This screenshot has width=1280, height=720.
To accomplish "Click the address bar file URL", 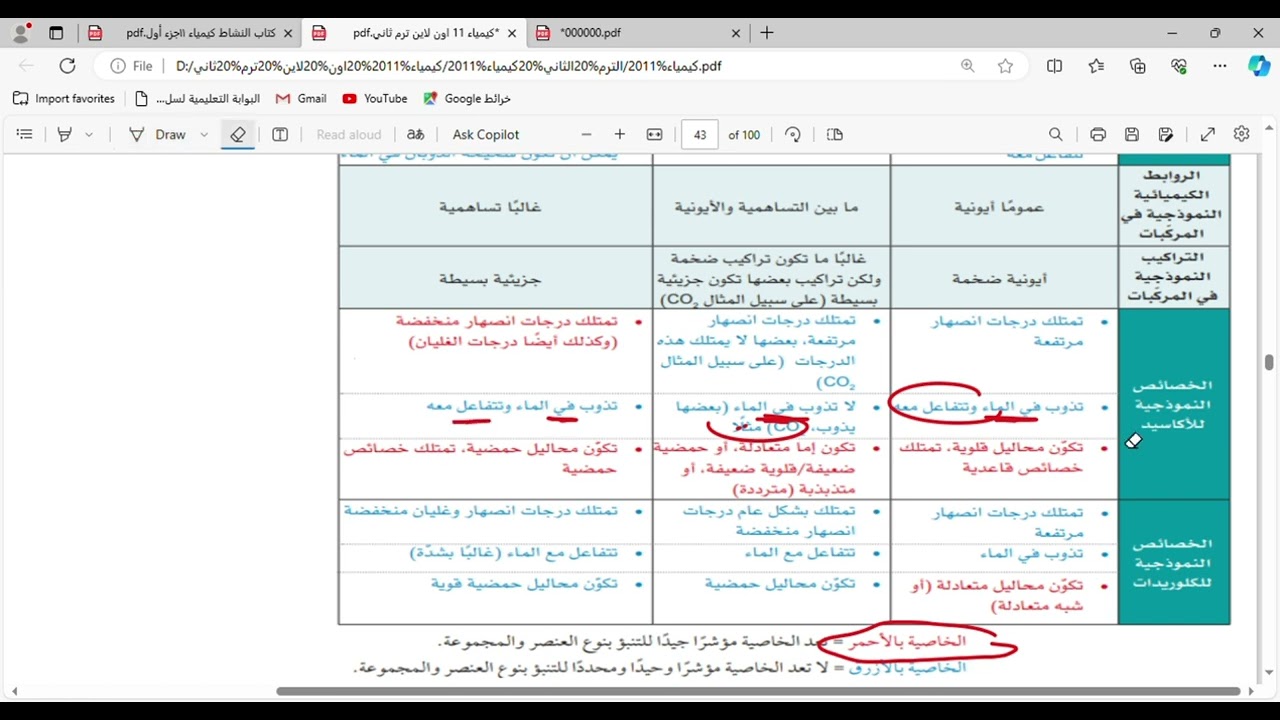I will click(448, 66).
